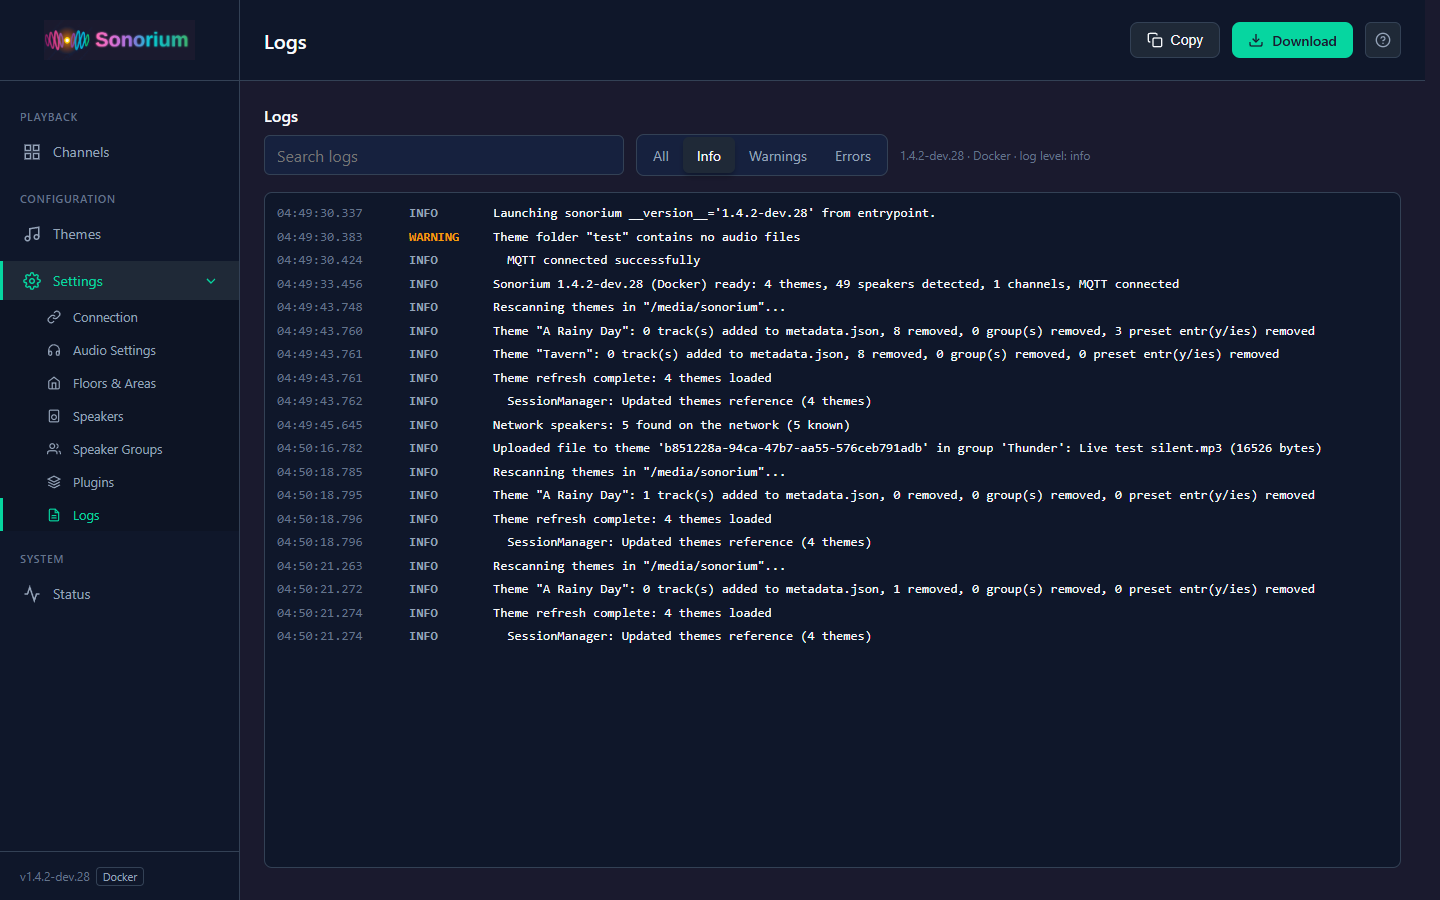This screenshot has height=900, width=1440.
Task: Download the log file
Action: (1292, 40)
